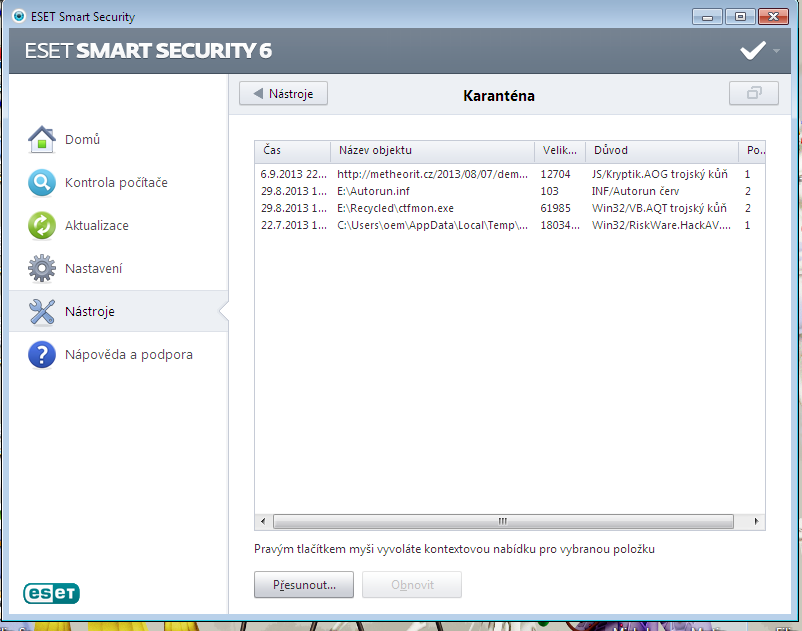
Task: Click the JS/Kryptik.AOG trojský kůň reason
Action: coord(659,174)
